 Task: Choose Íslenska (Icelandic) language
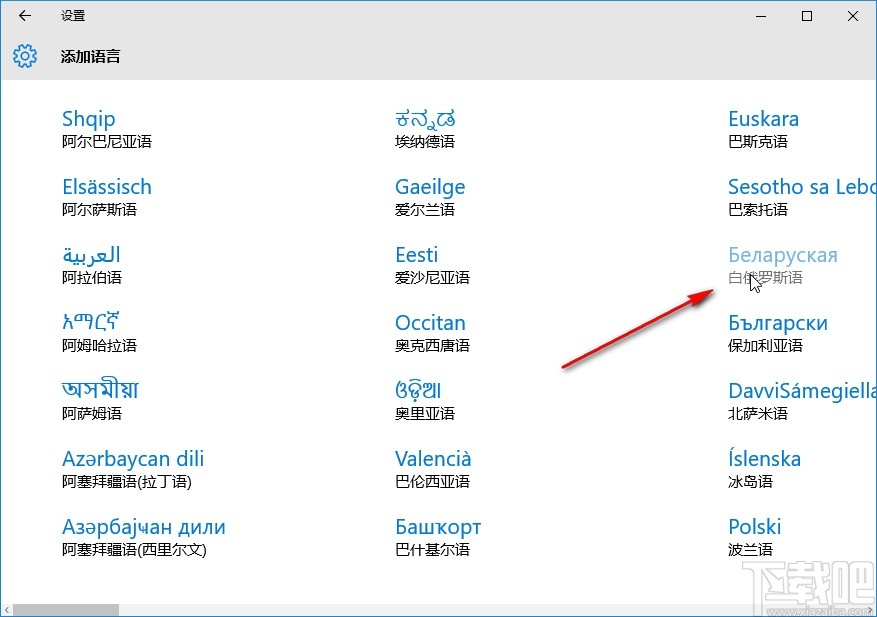764,458
